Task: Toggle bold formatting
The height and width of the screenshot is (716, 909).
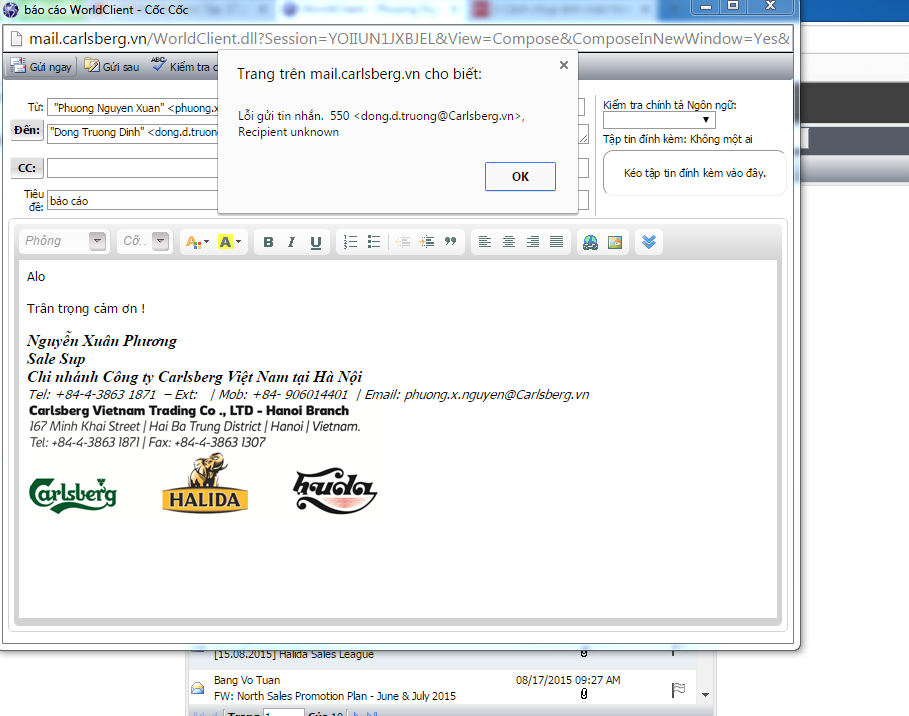Action: (x=268, y=242)
